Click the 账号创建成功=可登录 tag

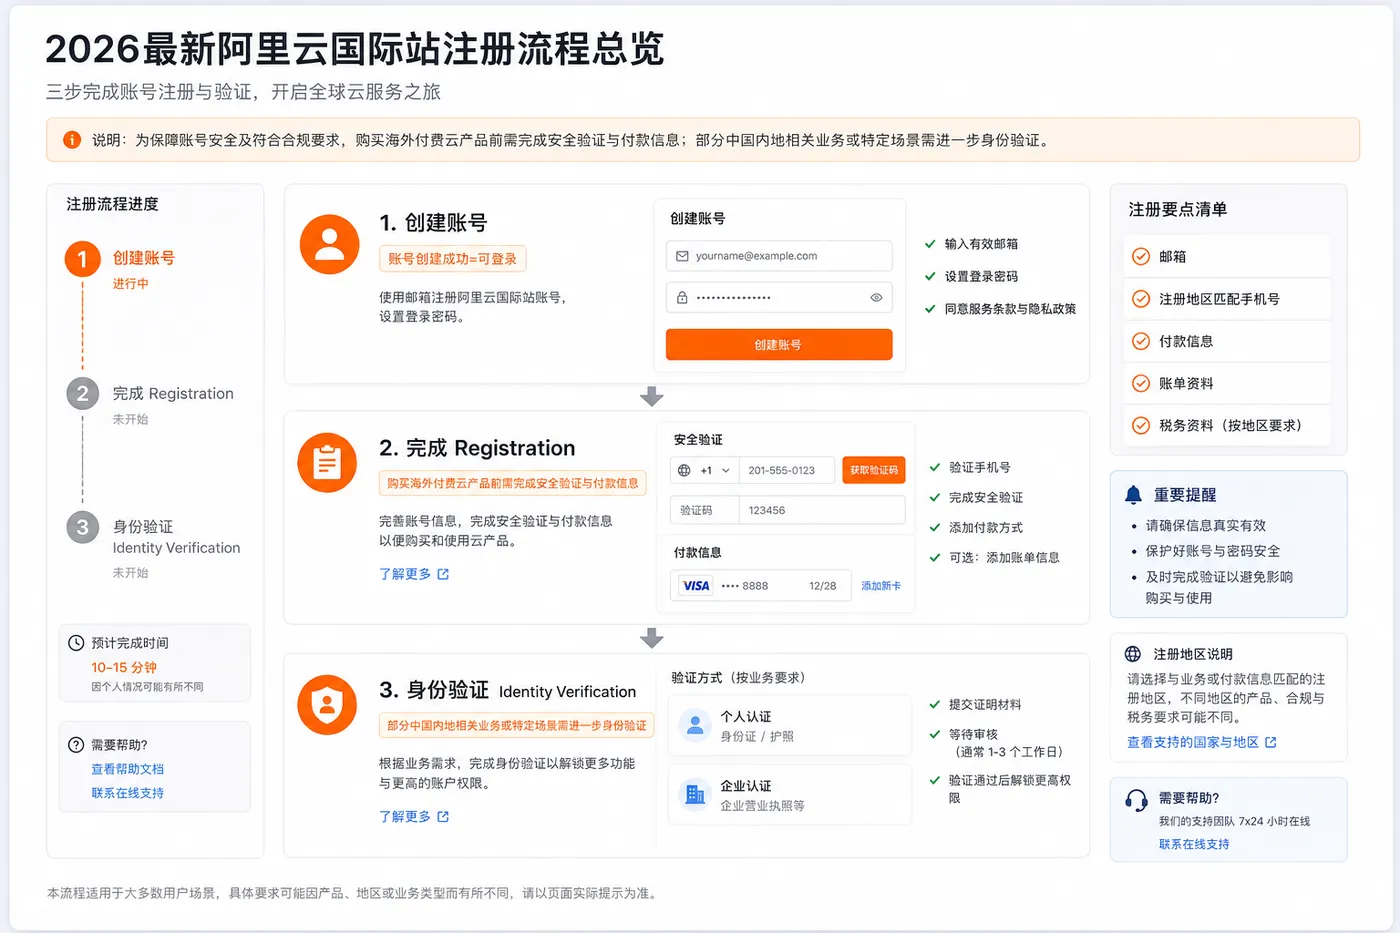click(x=452, y=259)
